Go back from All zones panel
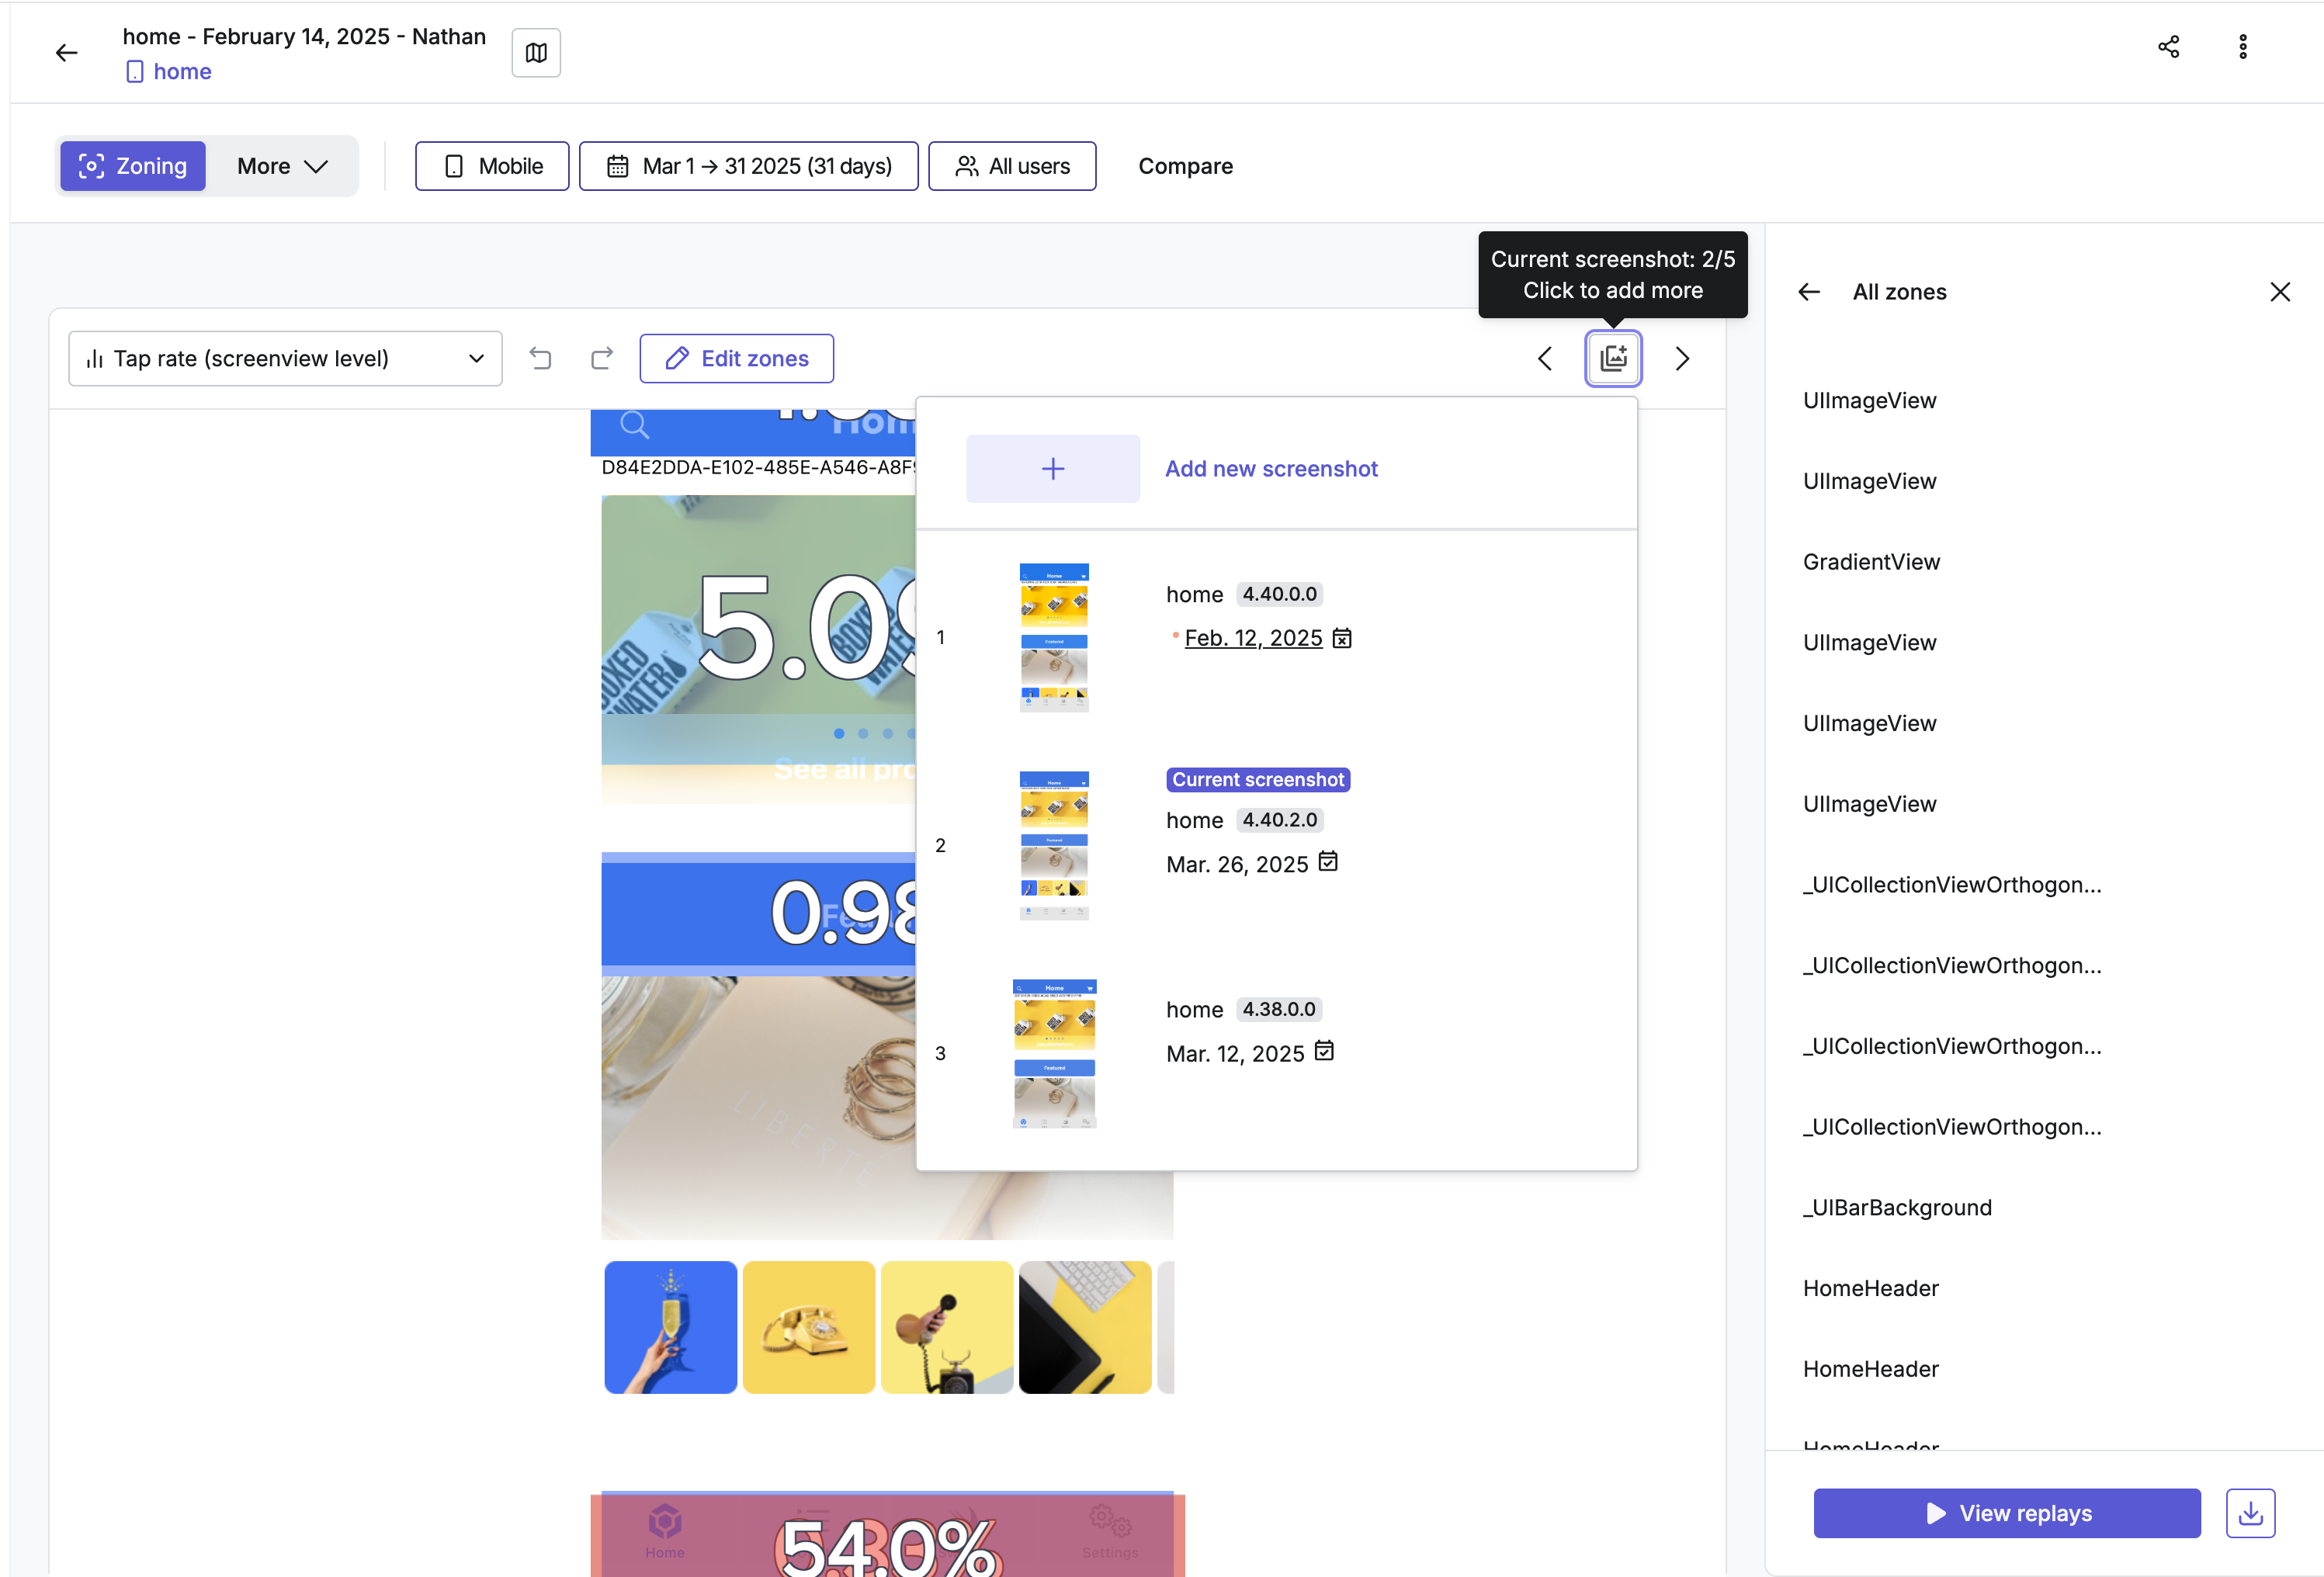The image size is (2324, 1577). (x=1809, y=292)
